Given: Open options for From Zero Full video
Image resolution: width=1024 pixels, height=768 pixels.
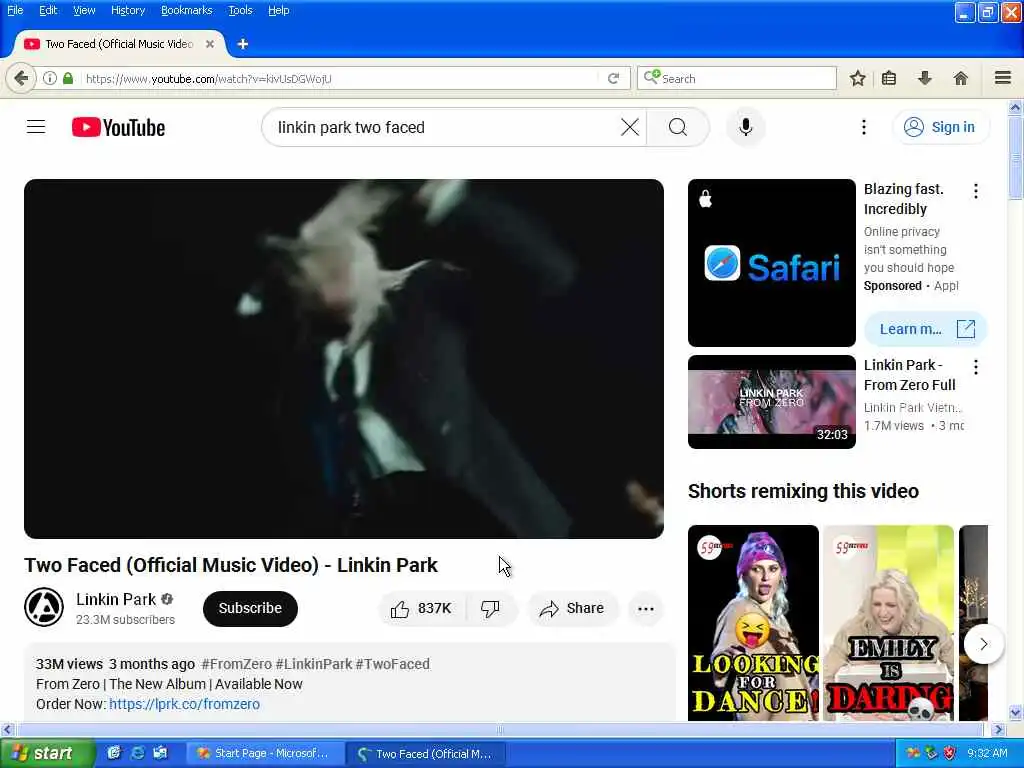Looking at the screenshot, I should coord(976,367).
